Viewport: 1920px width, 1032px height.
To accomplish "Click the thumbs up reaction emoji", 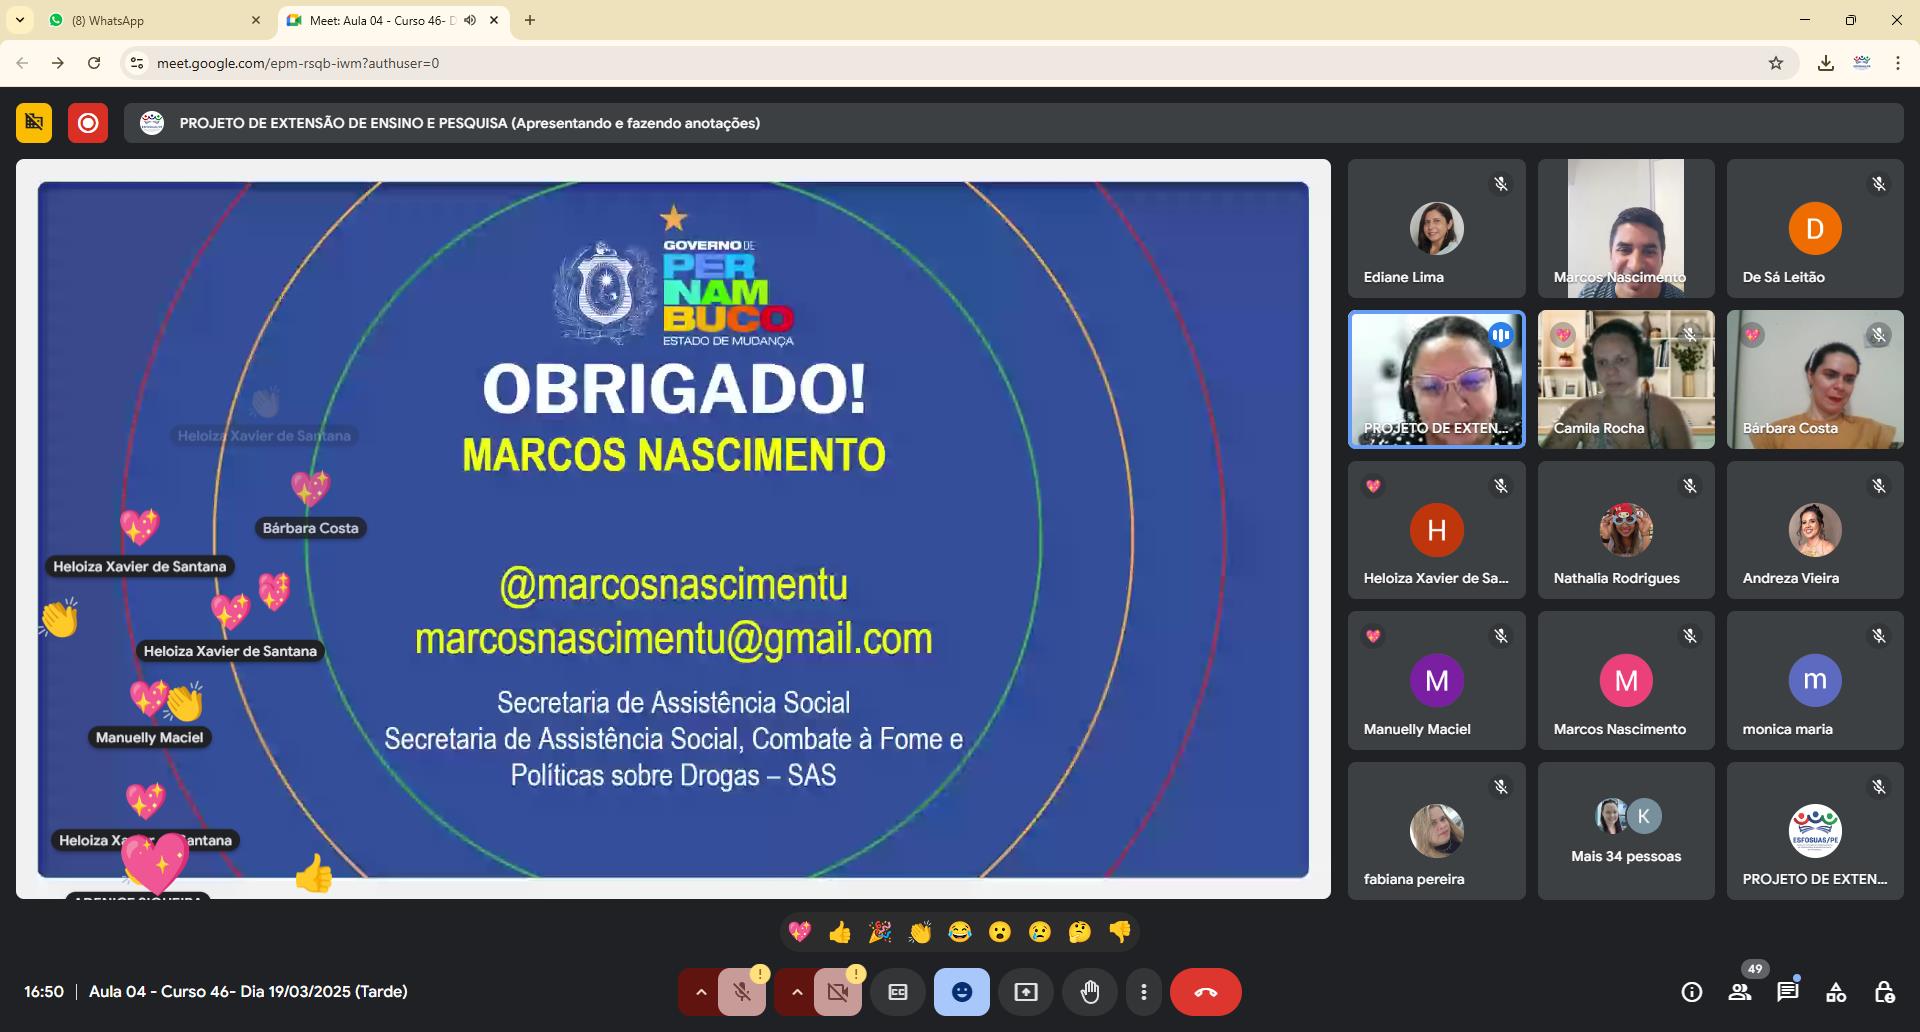I will tap(840, 932).
